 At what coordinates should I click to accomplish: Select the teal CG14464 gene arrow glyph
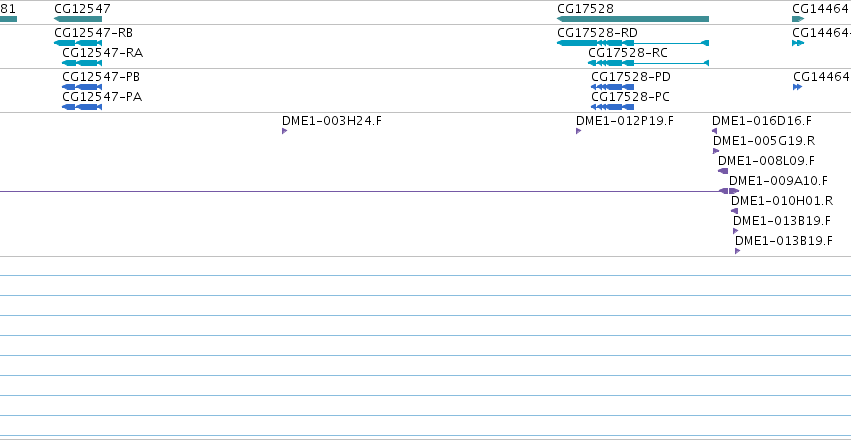798,19
